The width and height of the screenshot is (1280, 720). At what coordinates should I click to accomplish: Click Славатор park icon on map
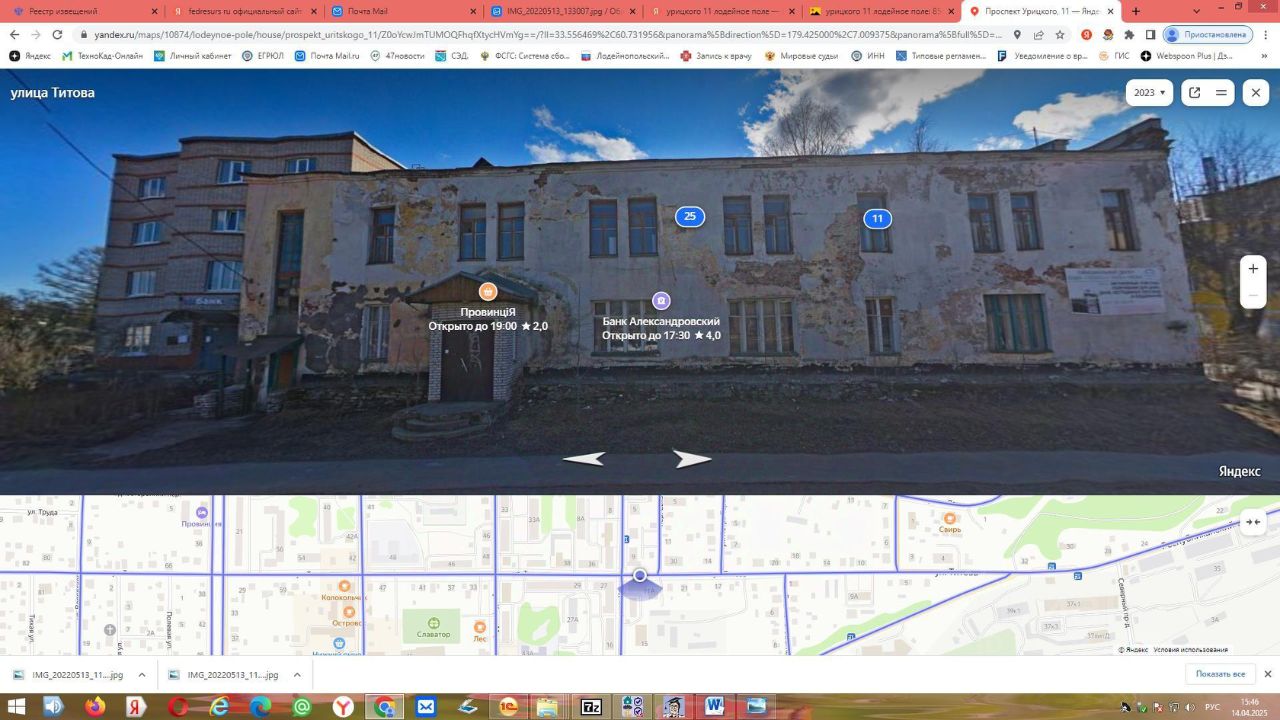434,623
